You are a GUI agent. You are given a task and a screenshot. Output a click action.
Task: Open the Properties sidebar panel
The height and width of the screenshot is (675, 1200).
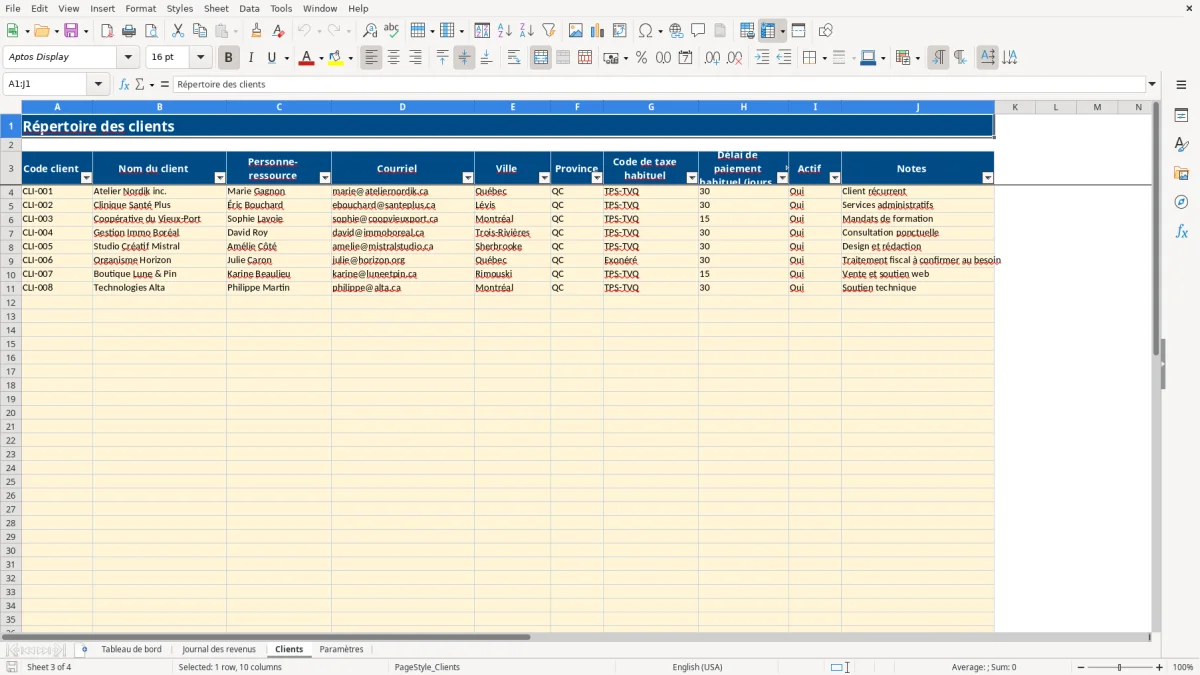(1181, 115)
